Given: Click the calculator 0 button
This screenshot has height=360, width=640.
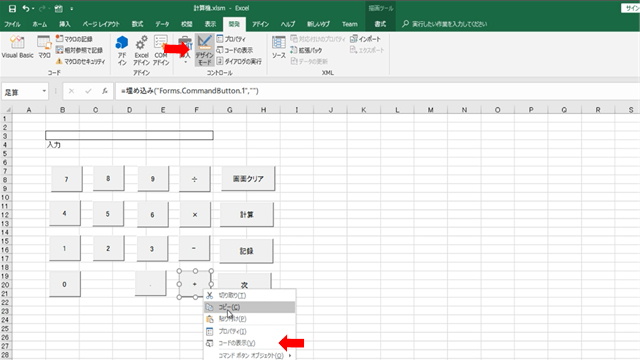Looking at the screenshot, I should coord(65,284).
